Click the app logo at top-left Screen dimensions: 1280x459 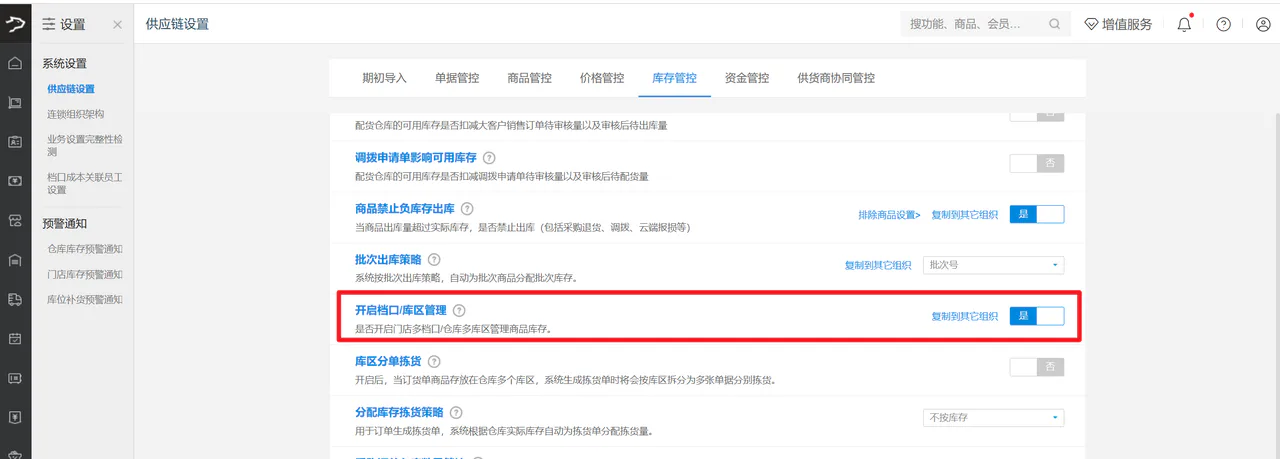[15, 24]
